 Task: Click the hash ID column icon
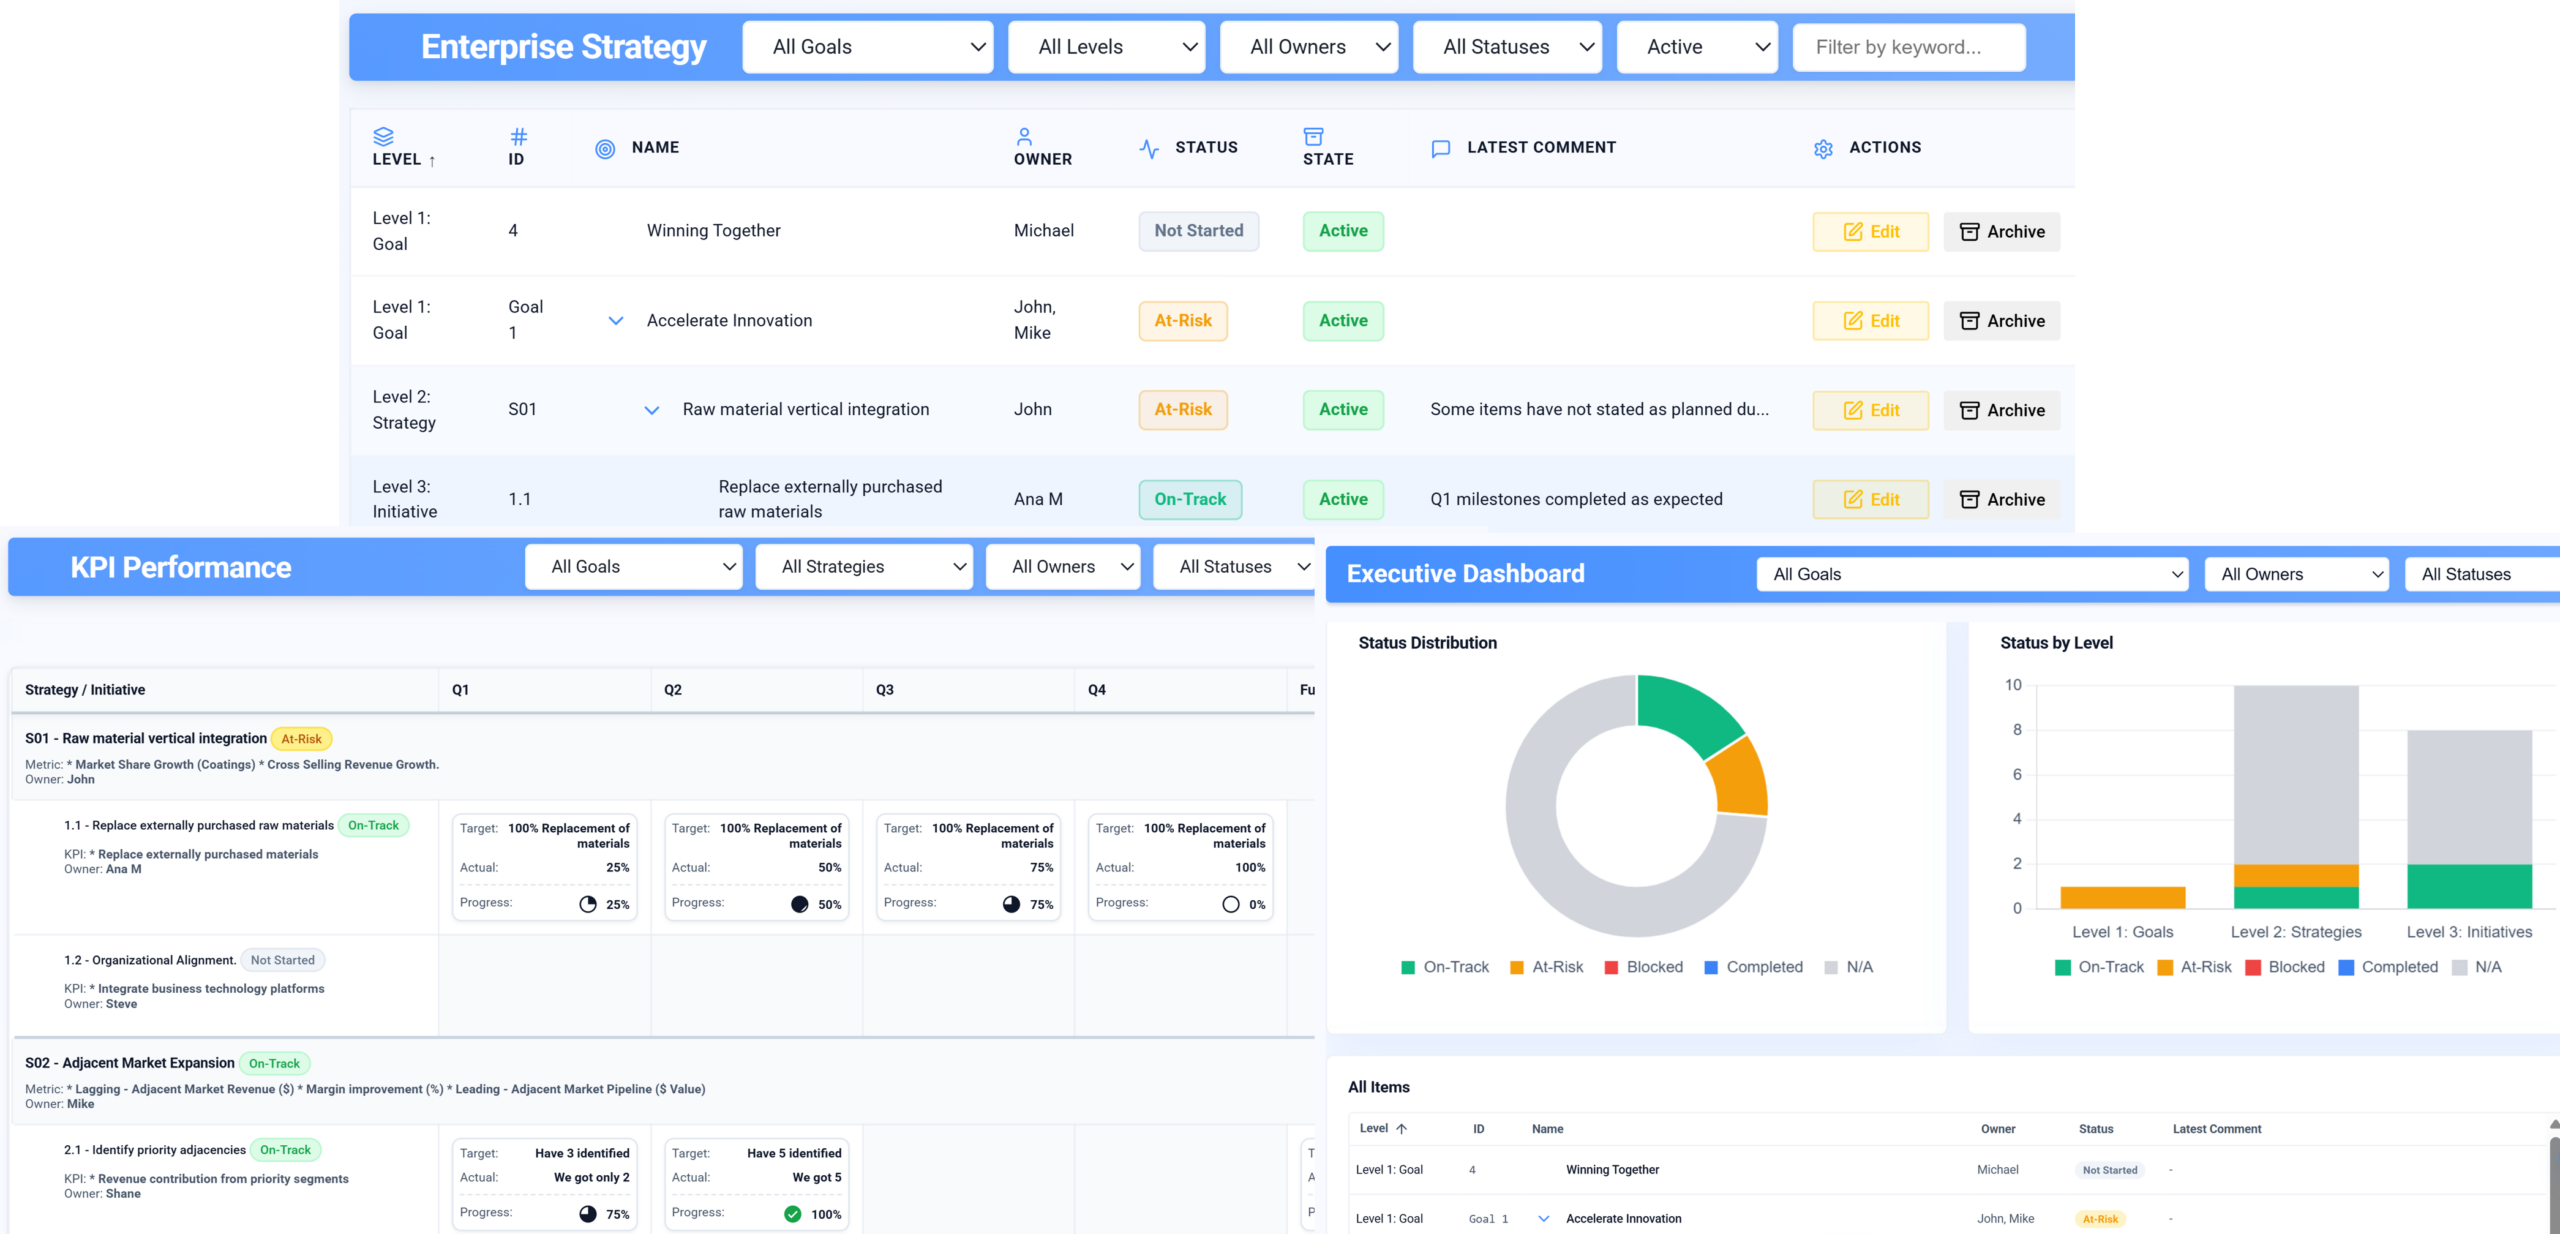pos(518,136)
